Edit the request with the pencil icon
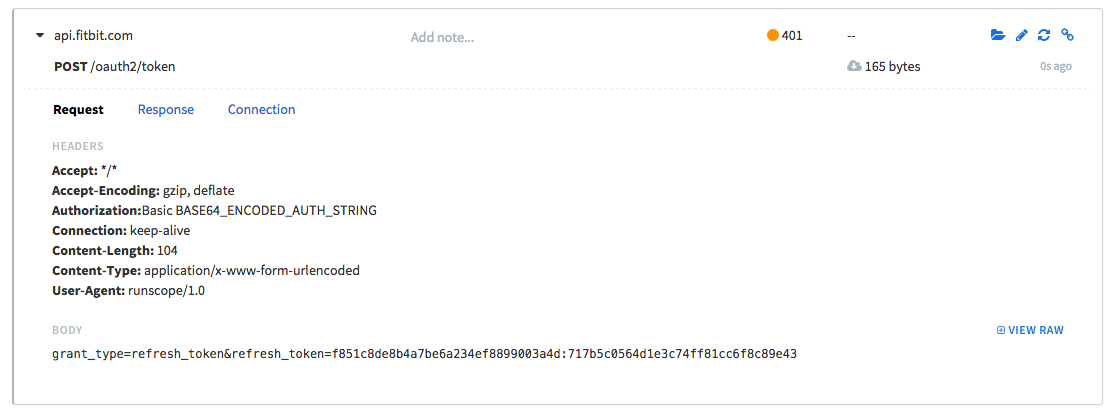1115x415 pixels. (x=1021, y=35)
